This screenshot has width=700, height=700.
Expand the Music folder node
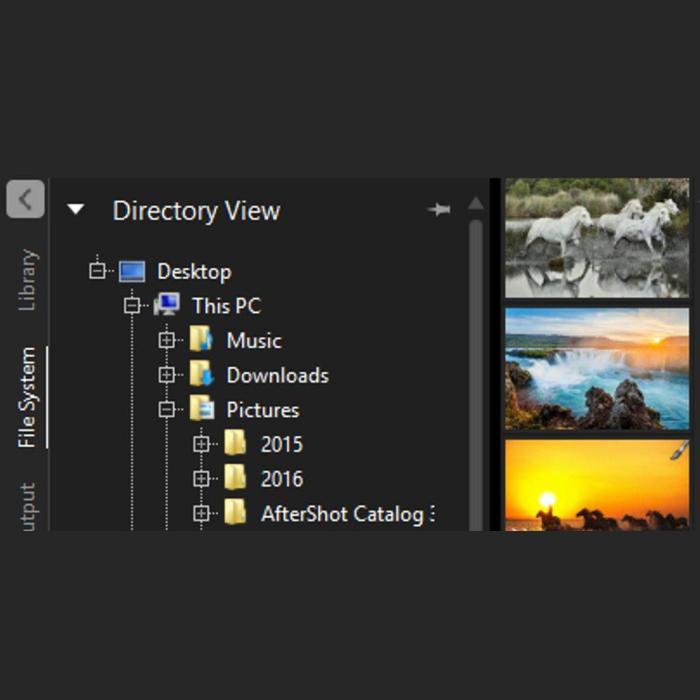[x=167, y=341]
